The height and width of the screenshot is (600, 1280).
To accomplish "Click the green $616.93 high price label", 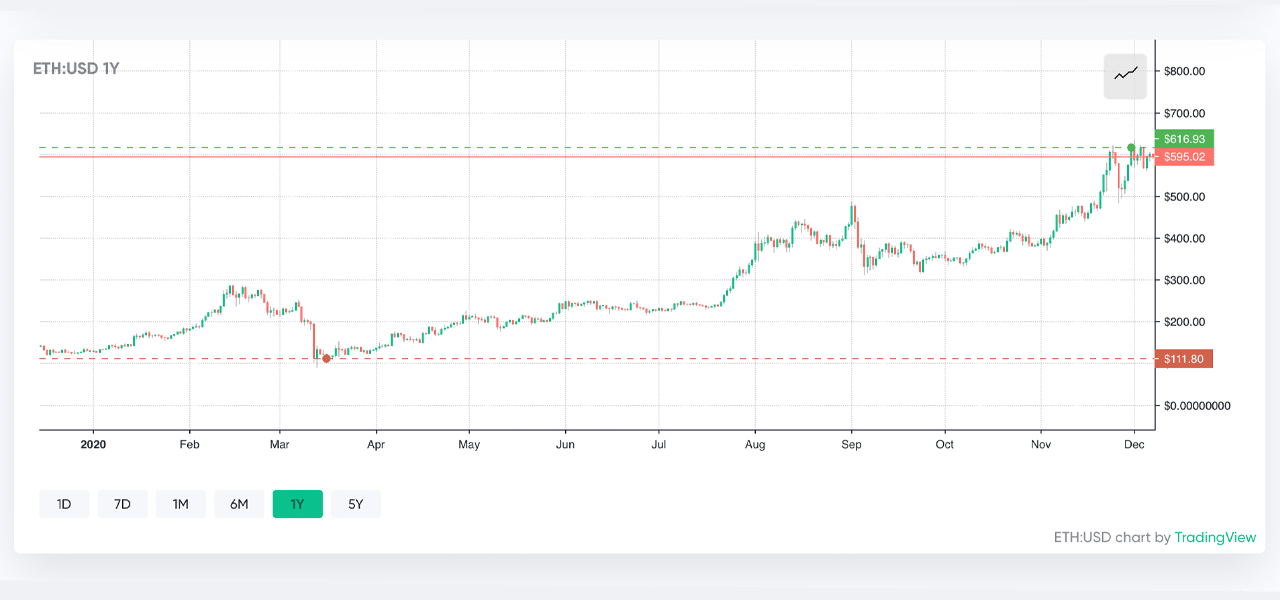I will 1184,139.
